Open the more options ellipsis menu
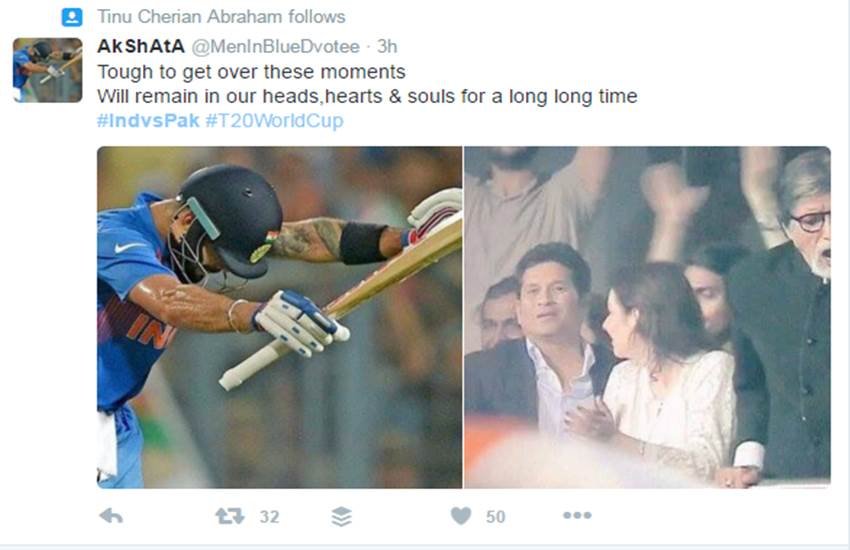This screenshot has height=550, width=850. [x=577, y=515]
